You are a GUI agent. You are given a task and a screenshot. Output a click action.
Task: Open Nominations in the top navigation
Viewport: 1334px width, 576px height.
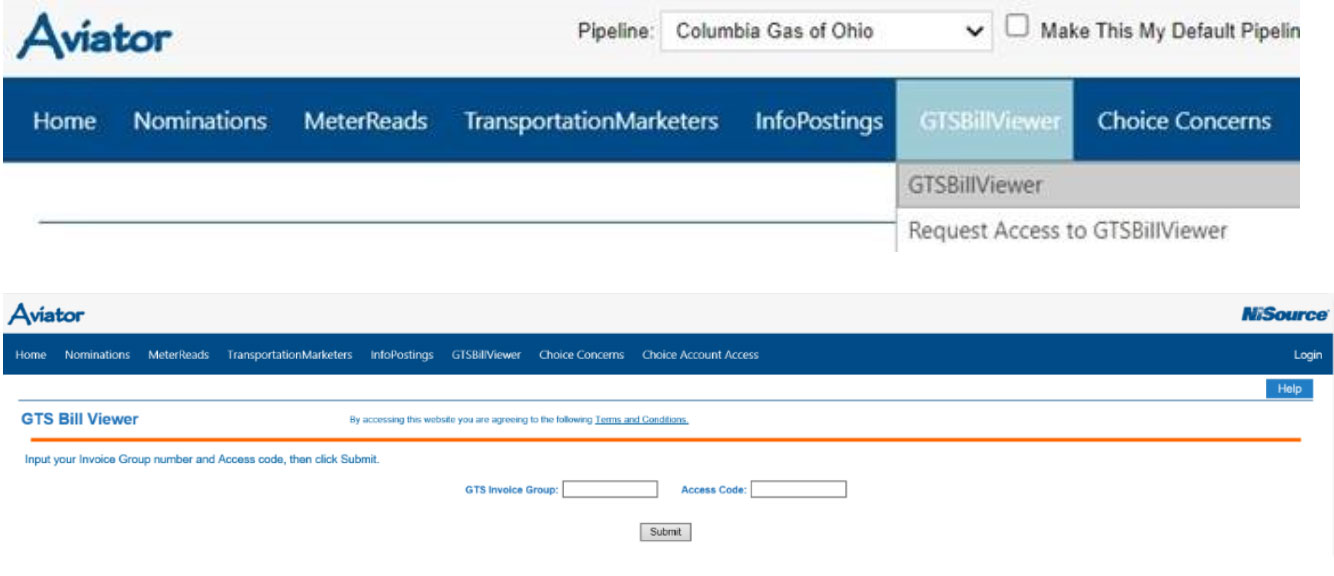pos(200,121)
